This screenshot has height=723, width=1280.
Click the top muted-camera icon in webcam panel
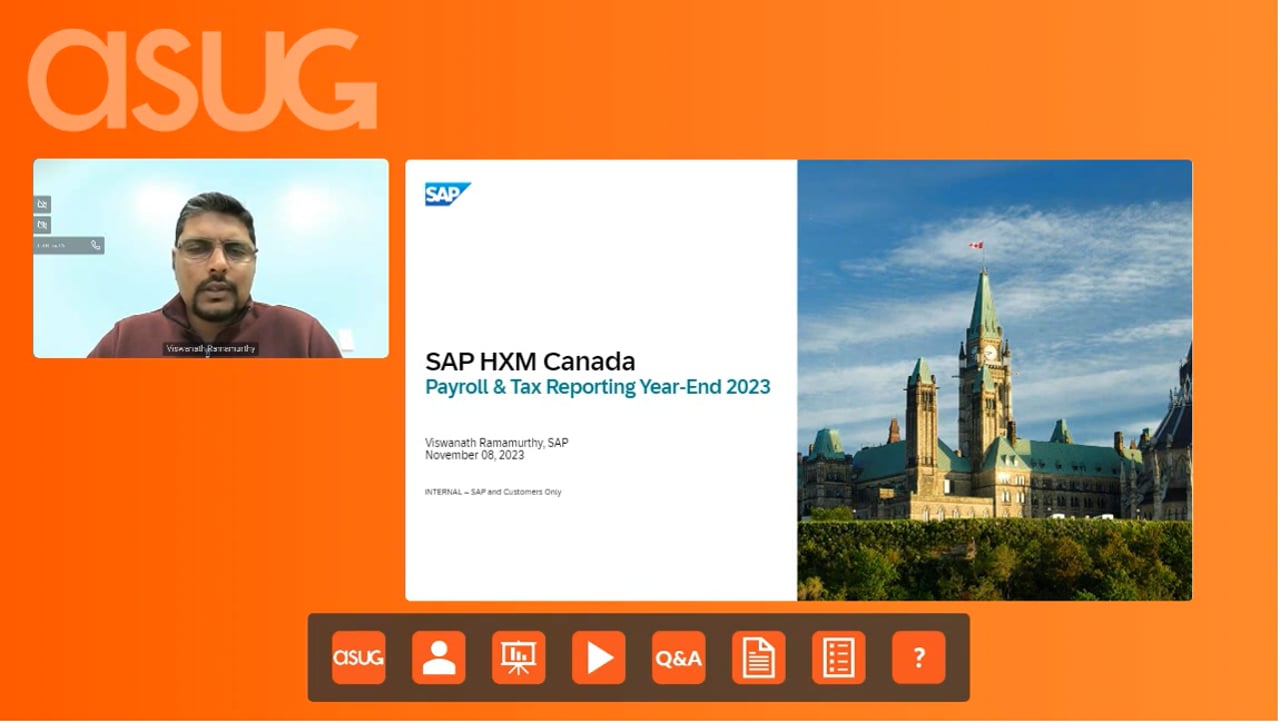point(42,204)
